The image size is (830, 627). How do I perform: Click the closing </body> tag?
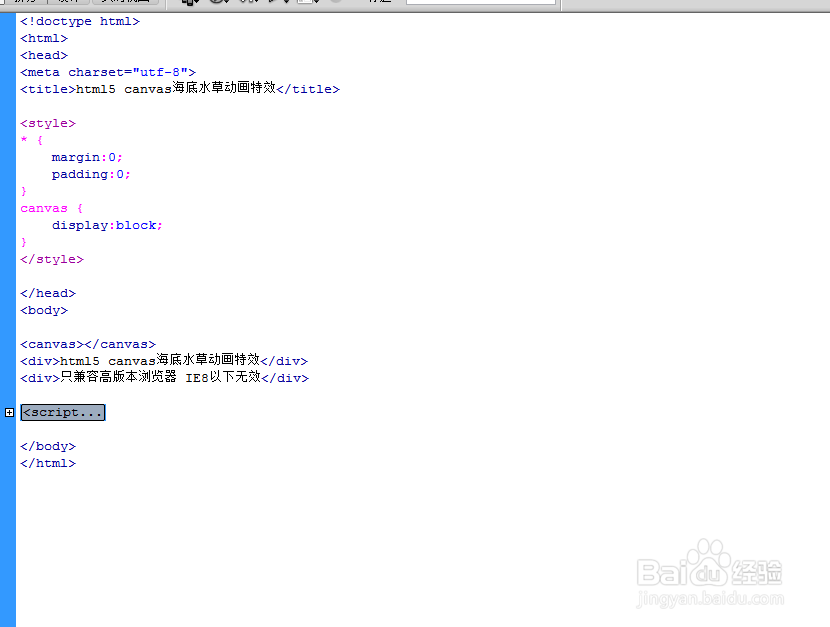tap(48, 446)
